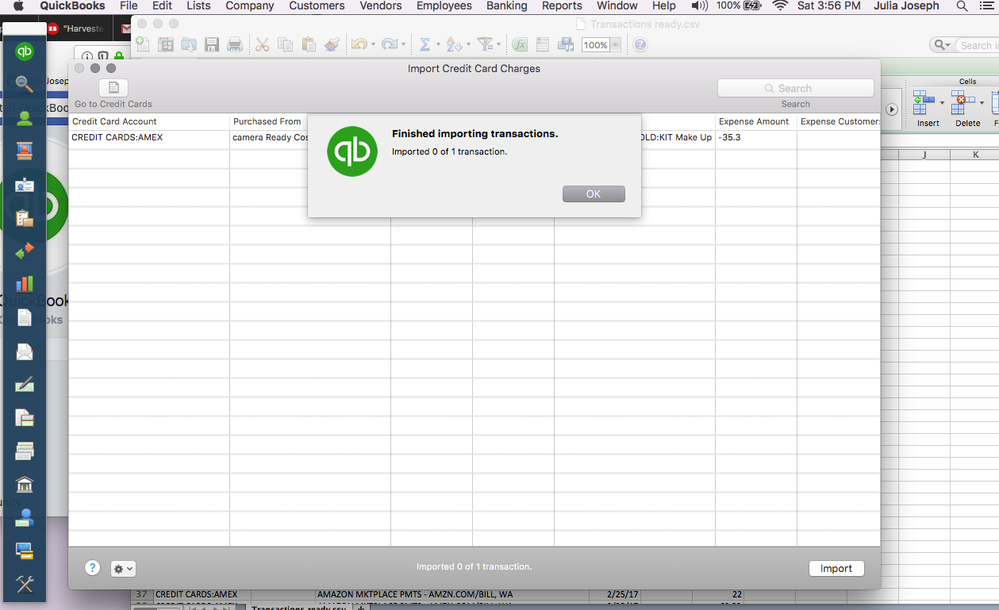Open the Reports menu
The width and height of the screenshot is (999, 610).
pos(561,6)
